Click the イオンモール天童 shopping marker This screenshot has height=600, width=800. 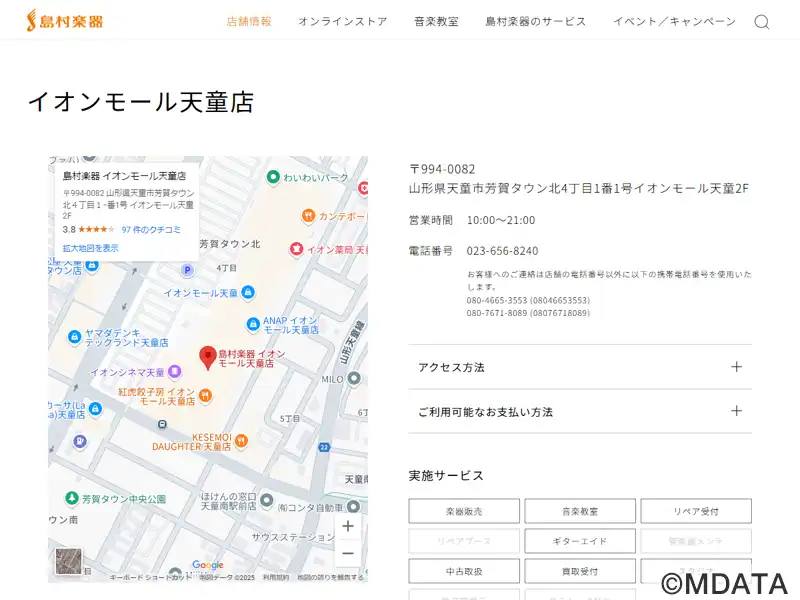point(248,292)
